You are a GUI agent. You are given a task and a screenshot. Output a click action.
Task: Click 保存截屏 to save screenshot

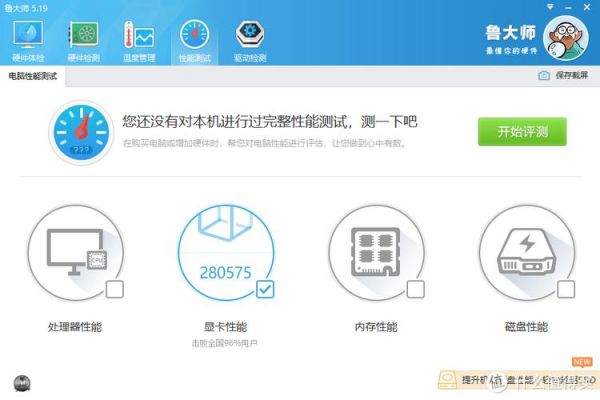(x=572, y=75)
